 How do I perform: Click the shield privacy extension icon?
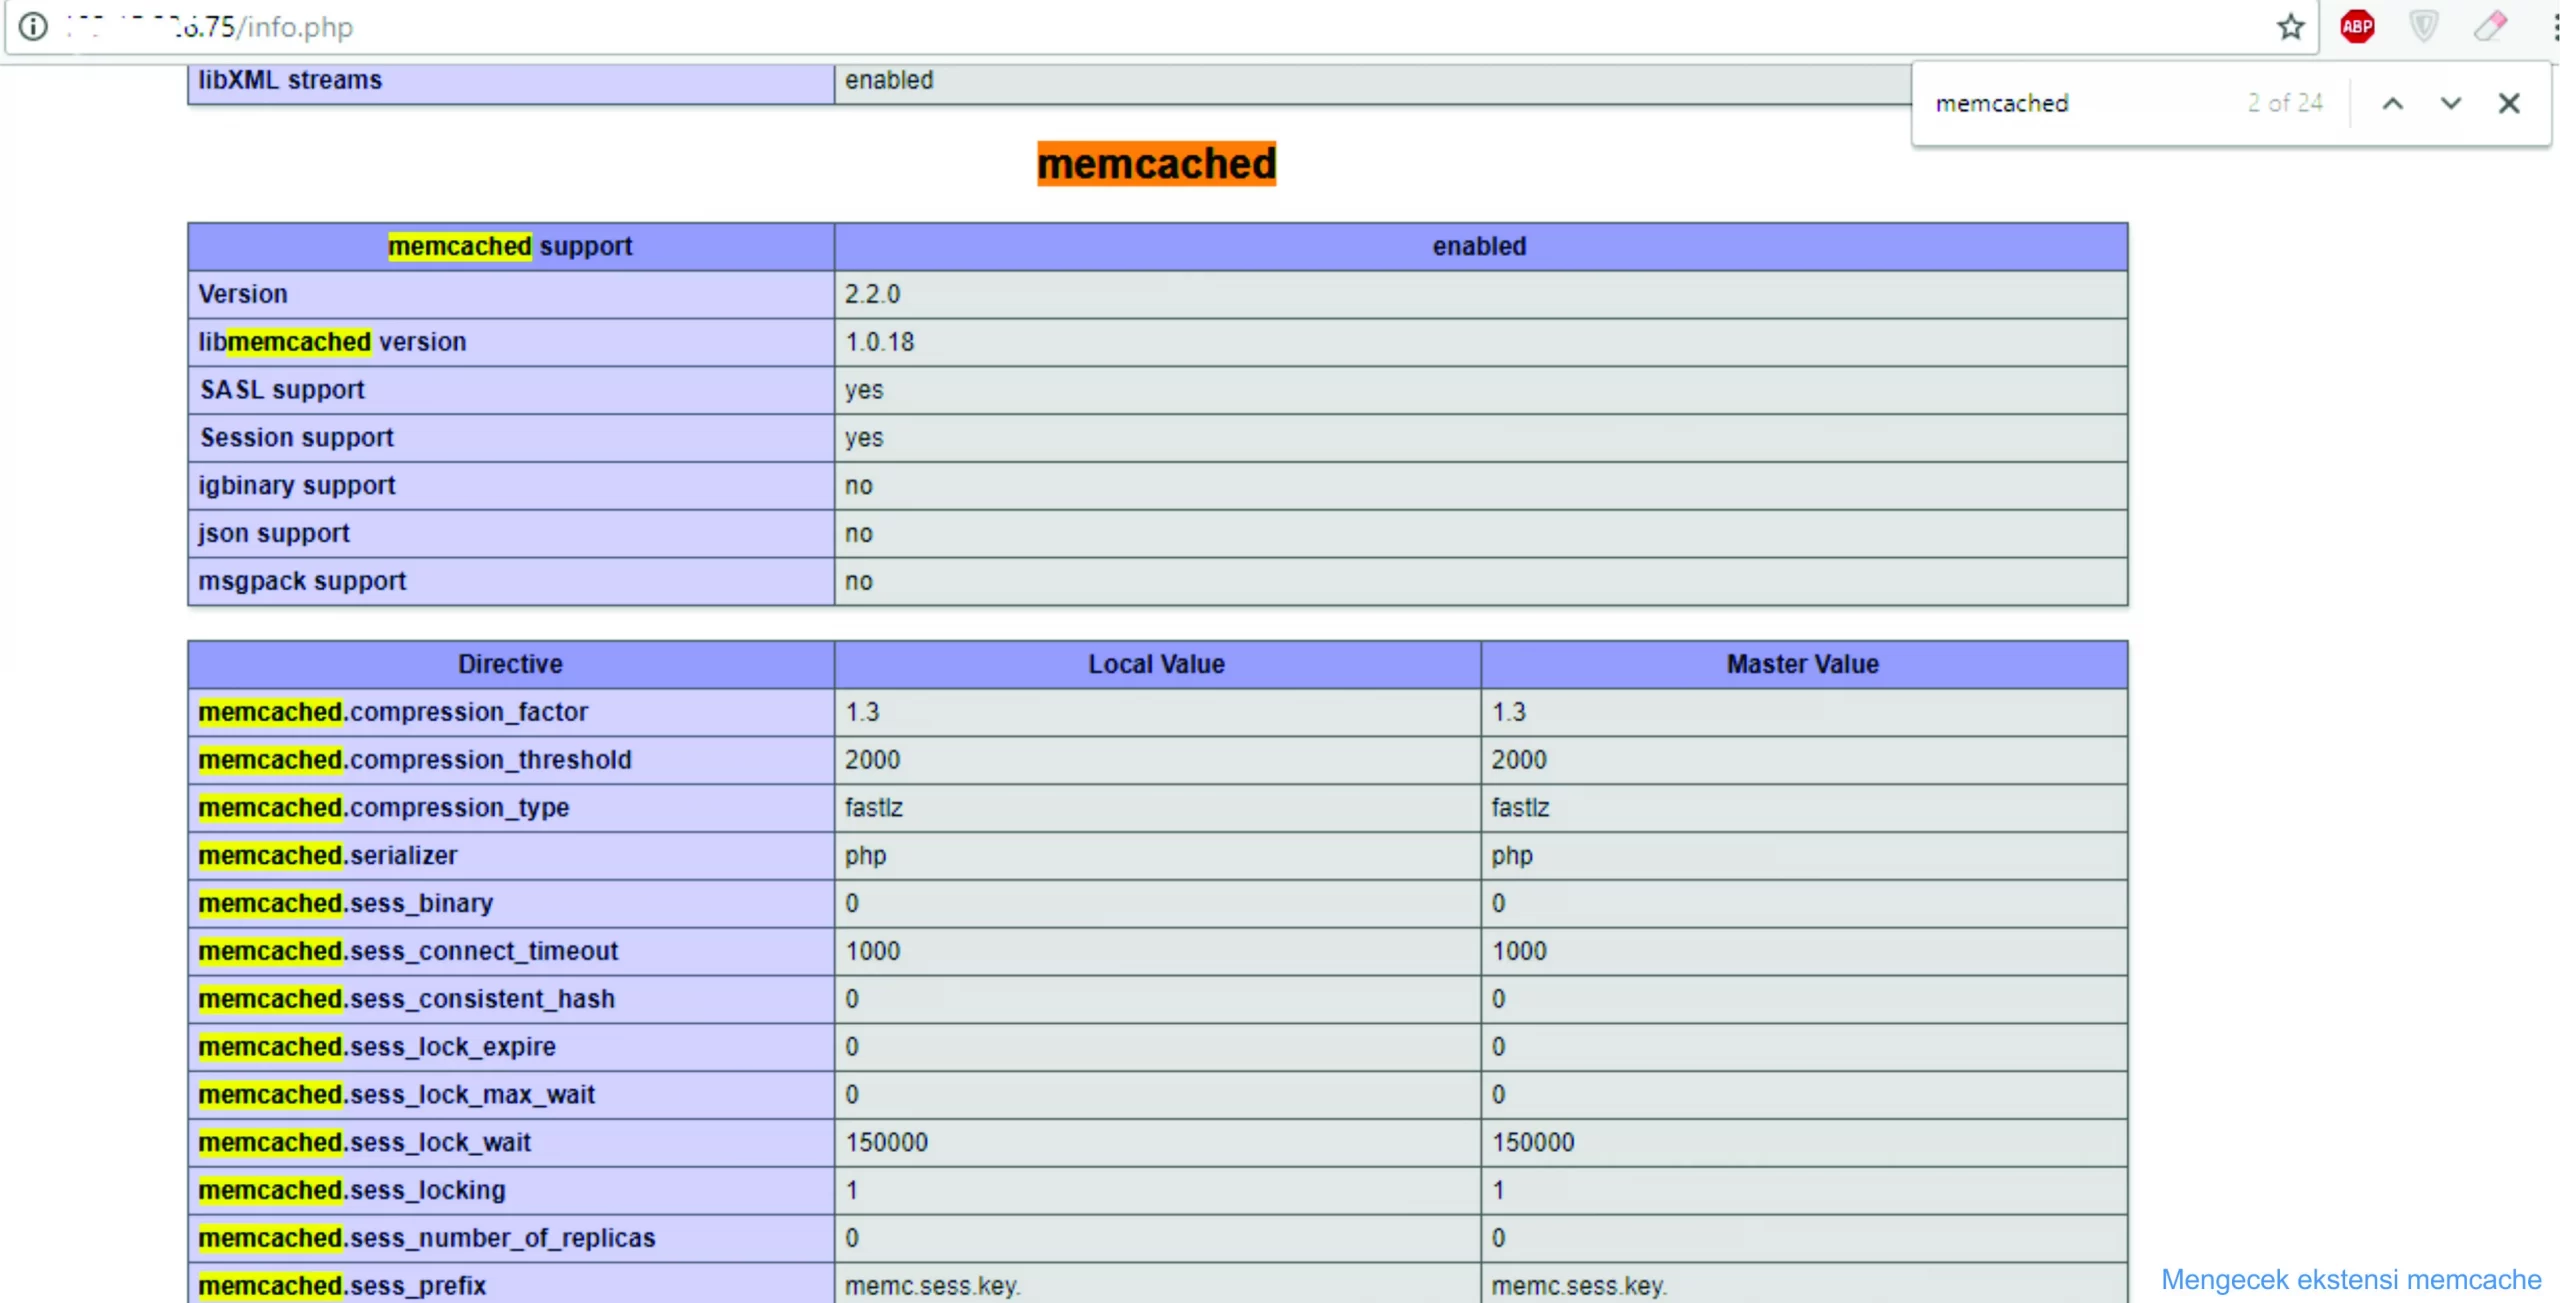click(2424, 27)
